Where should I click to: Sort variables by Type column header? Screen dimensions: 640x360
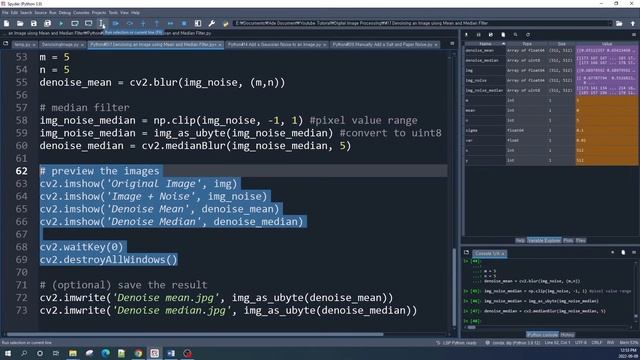[527, 44]
